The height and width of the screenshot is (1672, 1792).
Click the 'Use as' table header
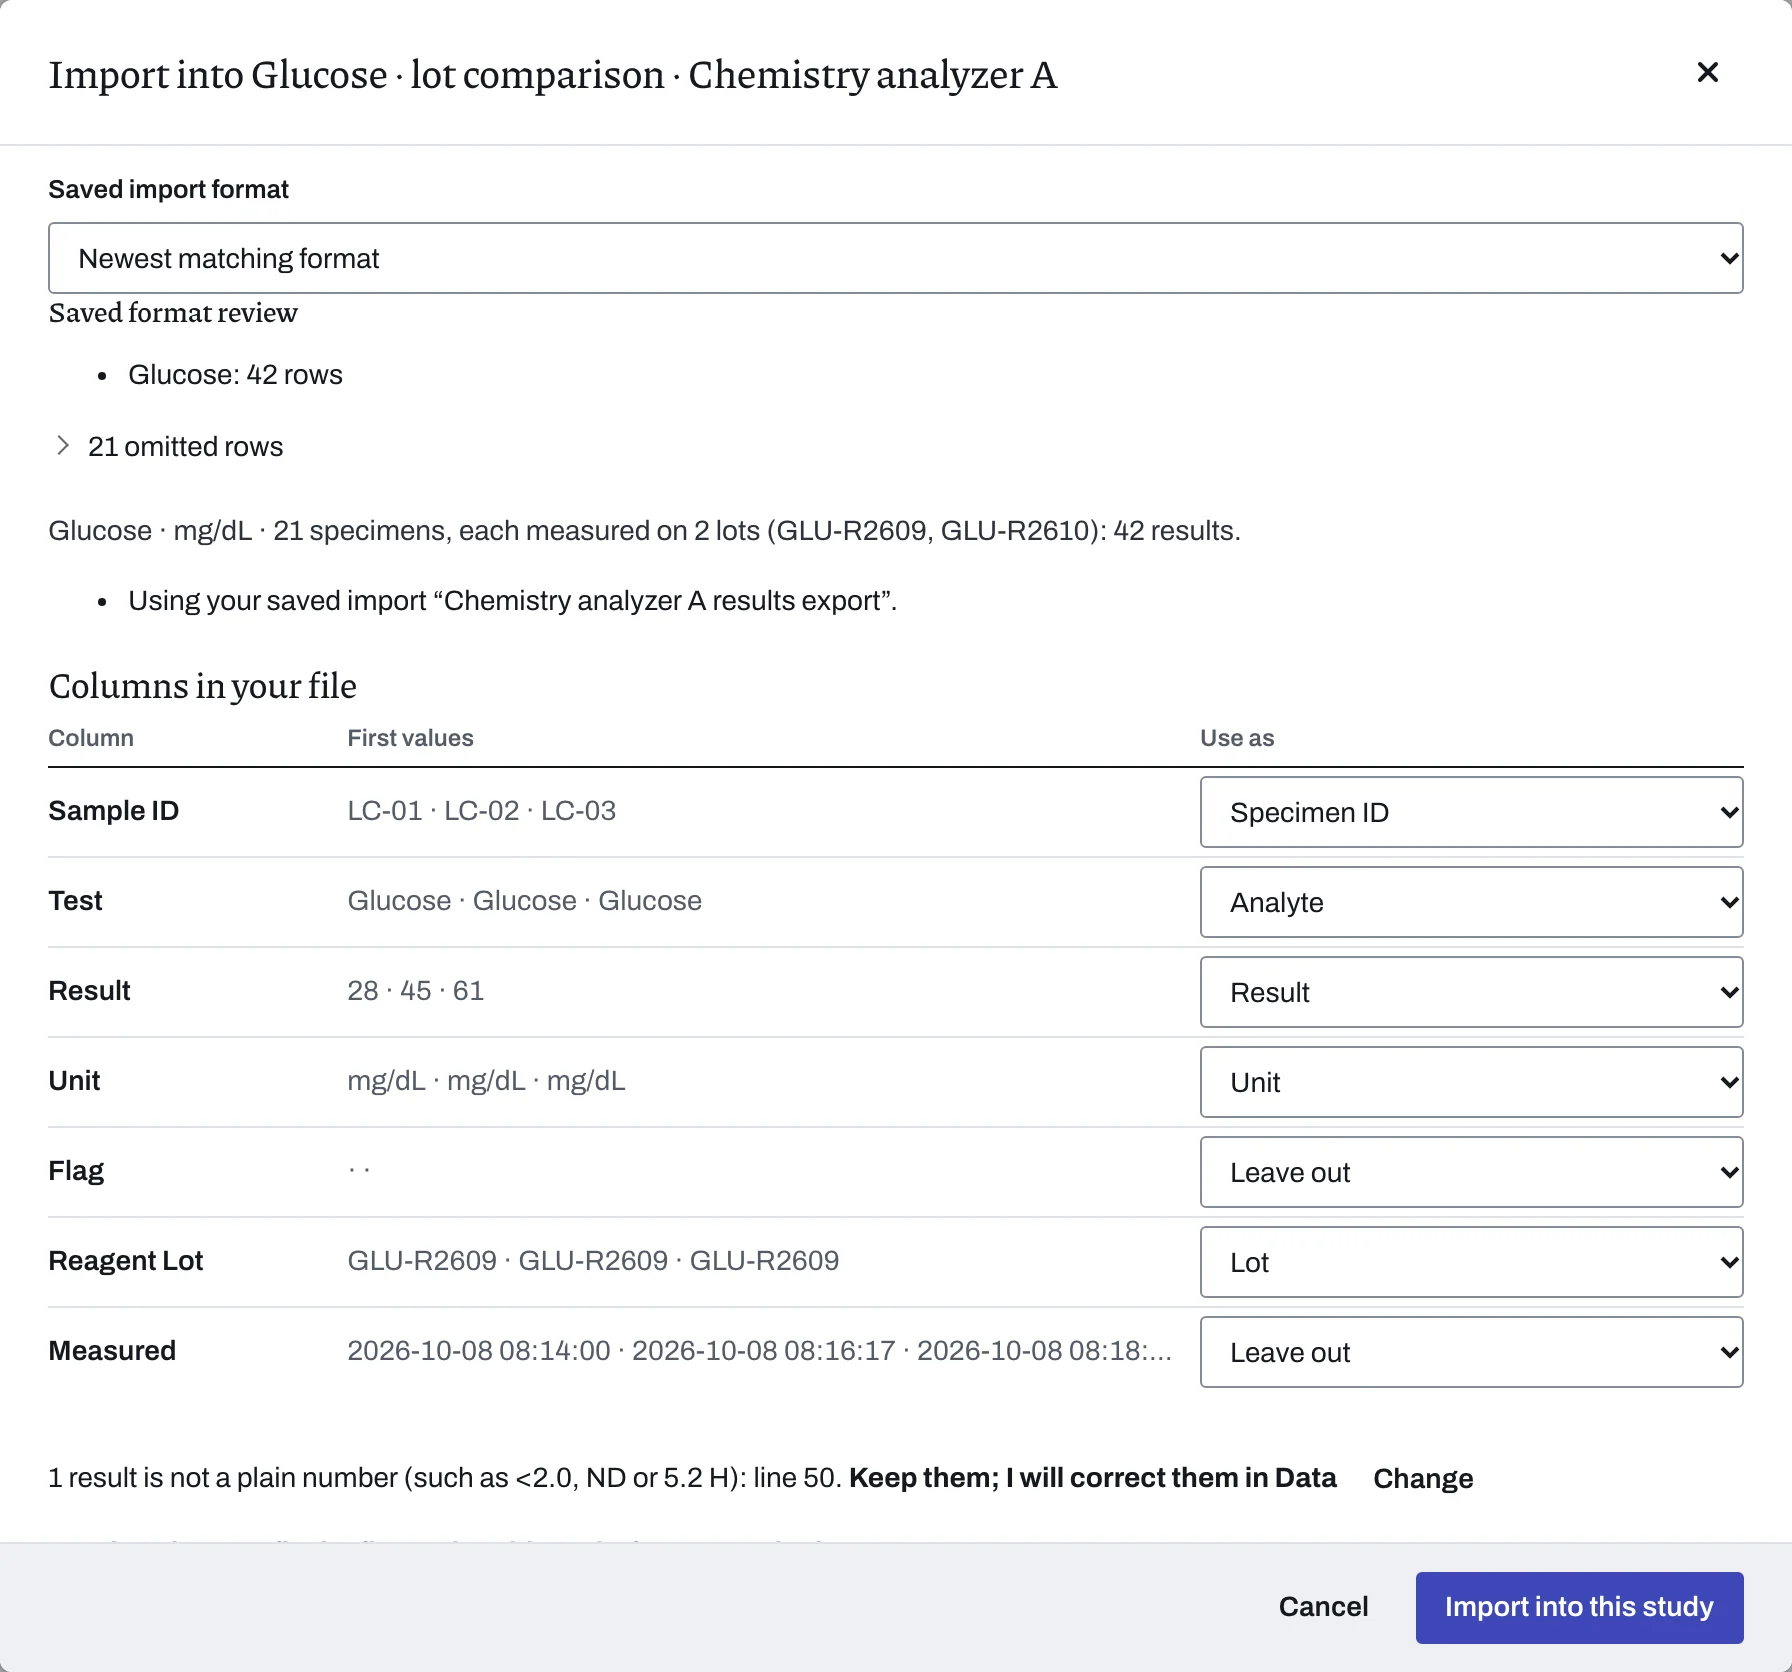[x=1237, y=738]
